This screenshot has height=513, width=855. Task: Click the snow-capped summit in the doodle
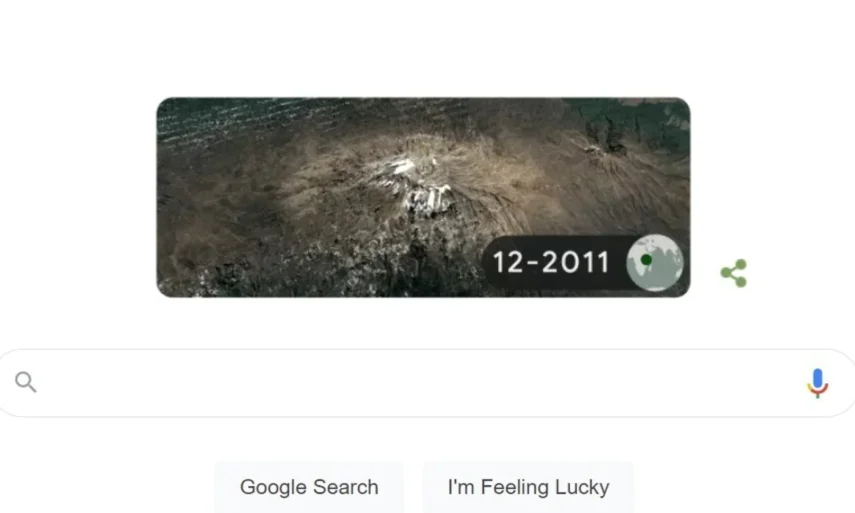click(x=420, y=185)
